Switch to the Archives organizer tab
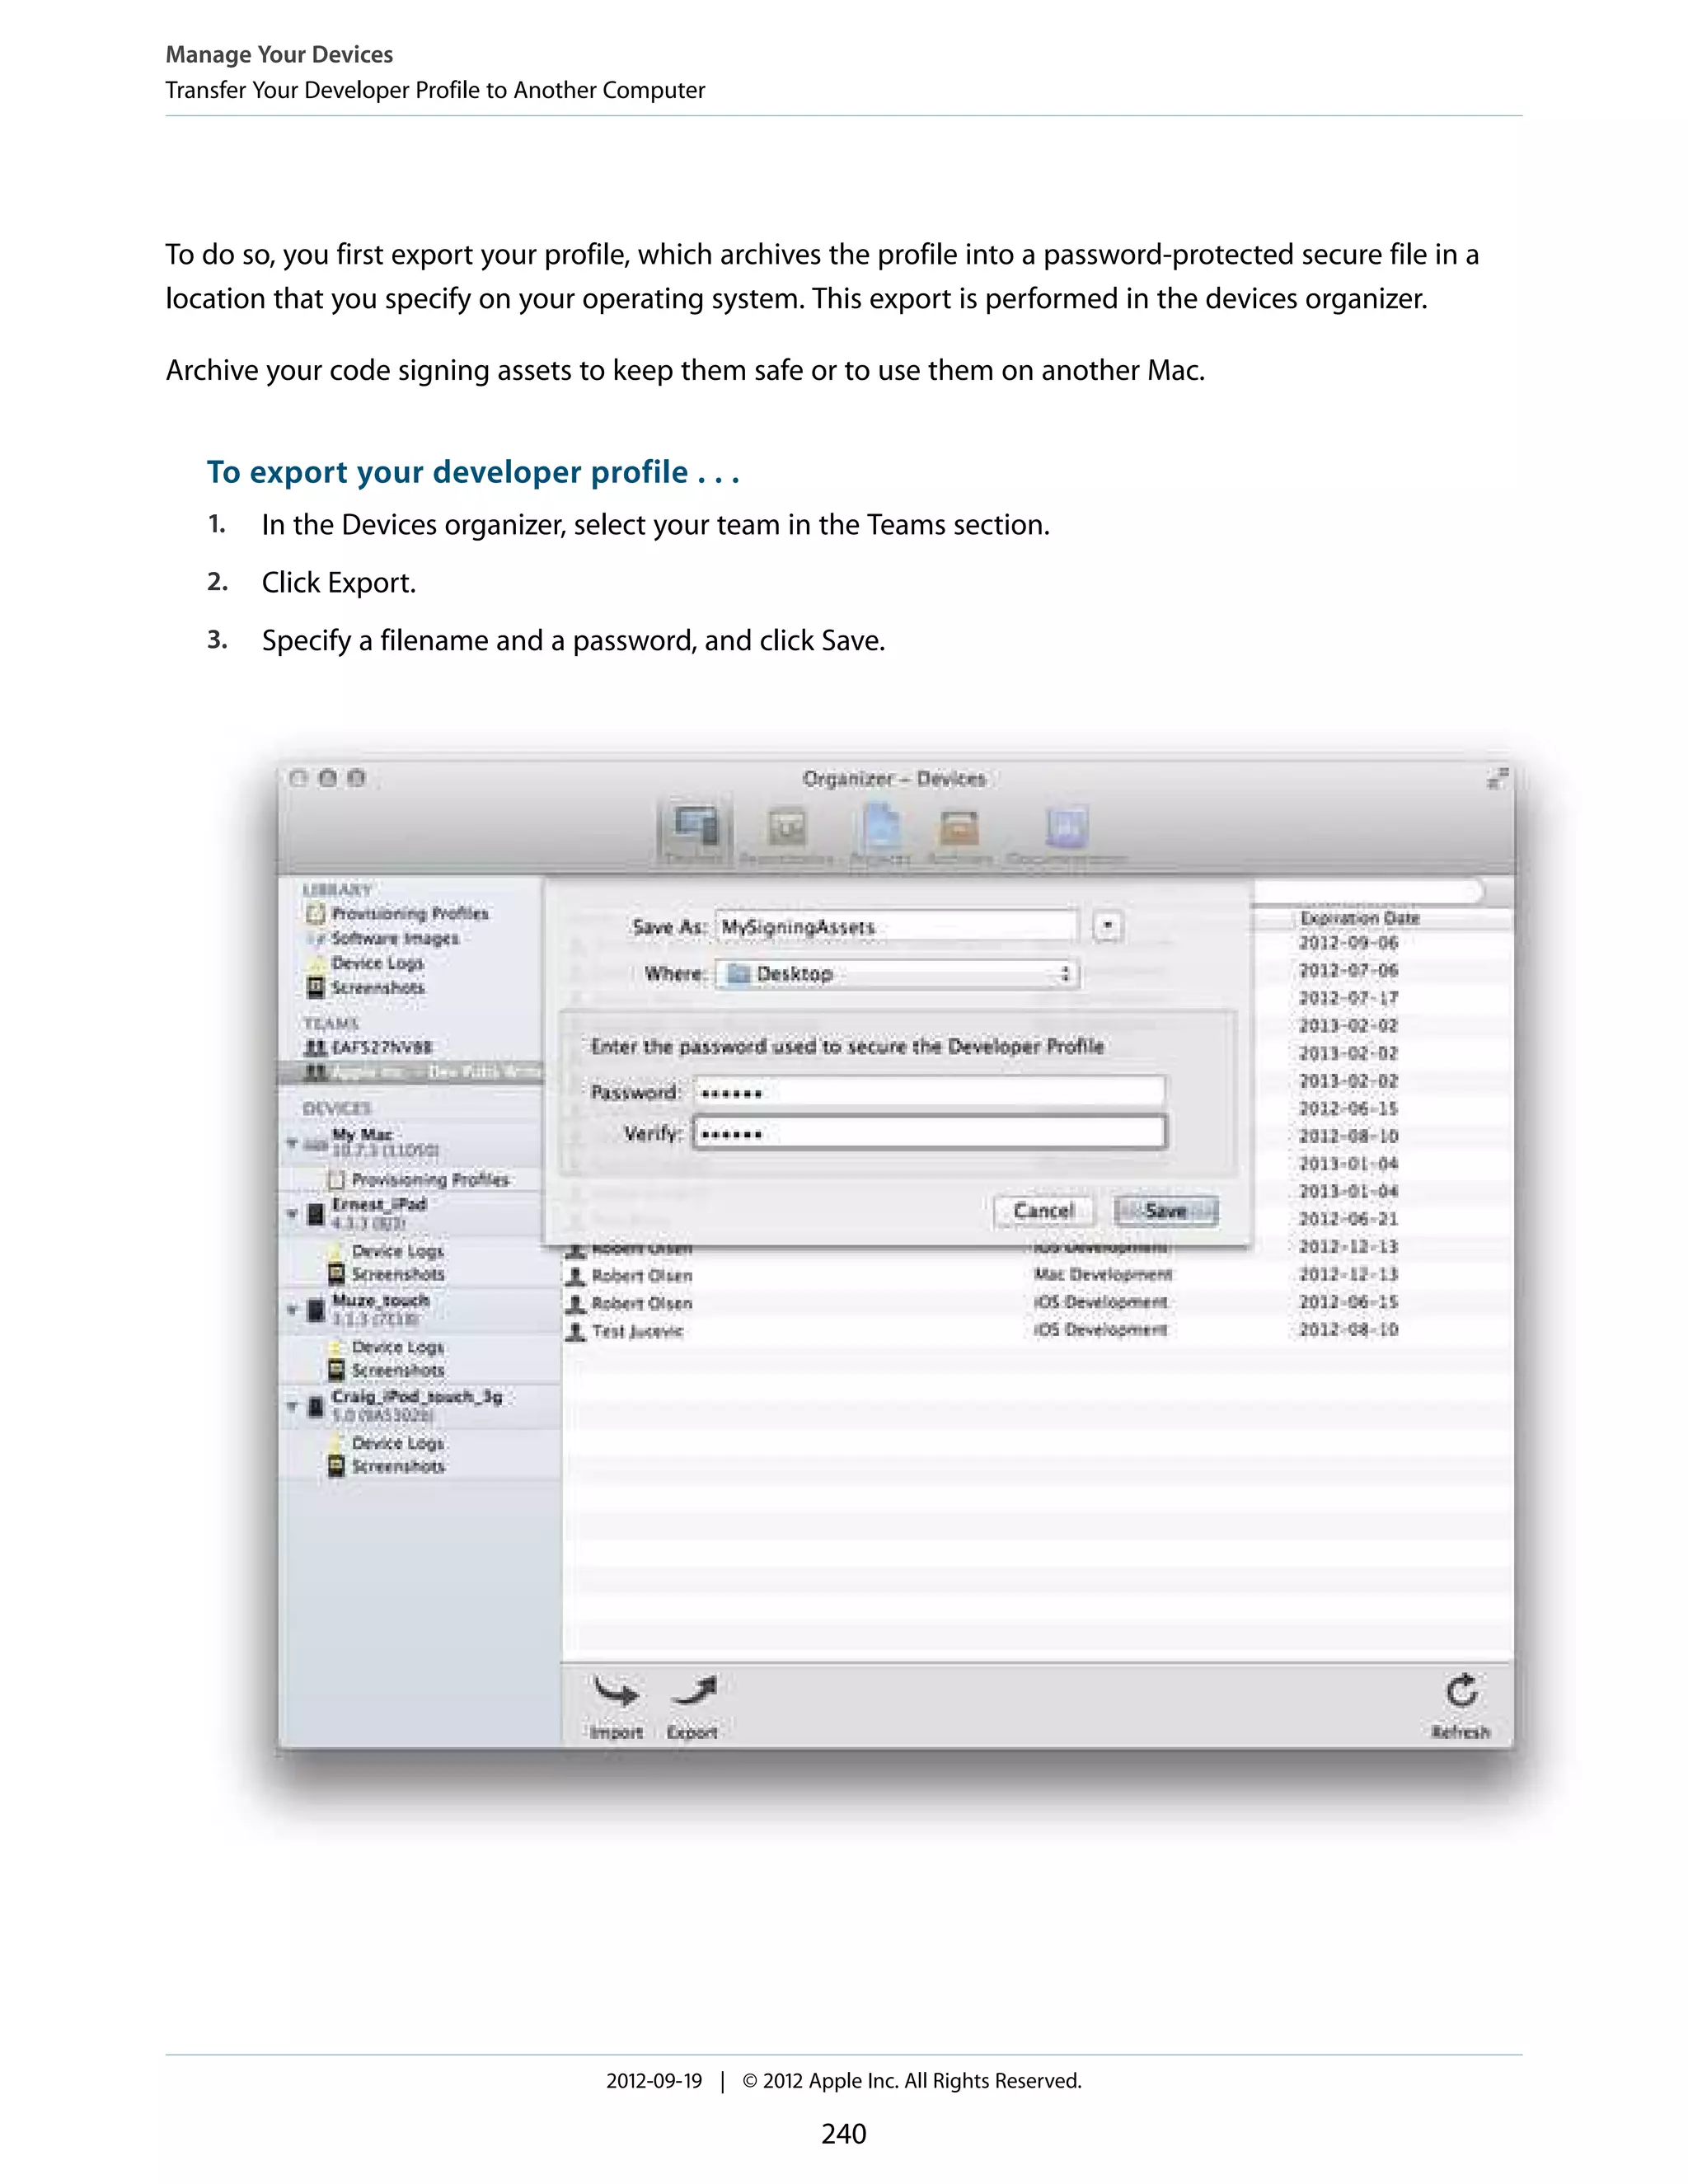The width and height of the screenshot is (1688, 2184). tap(959, 835)
